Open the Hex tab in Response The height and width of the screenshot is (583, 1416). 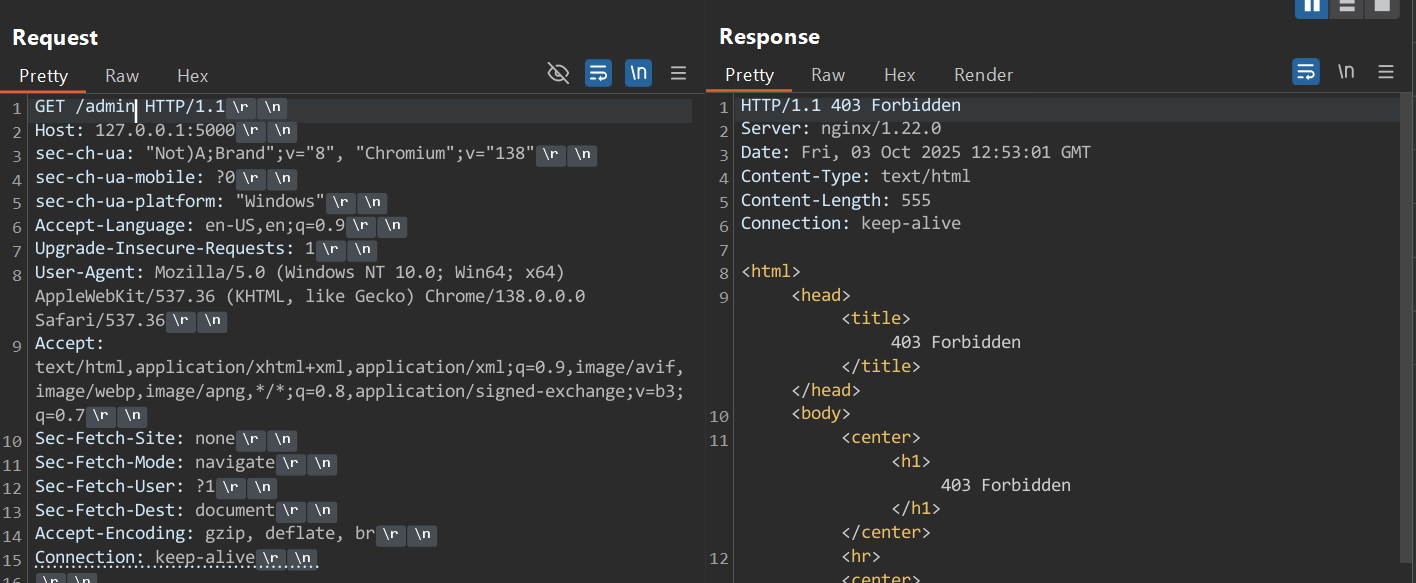[899, 75]
